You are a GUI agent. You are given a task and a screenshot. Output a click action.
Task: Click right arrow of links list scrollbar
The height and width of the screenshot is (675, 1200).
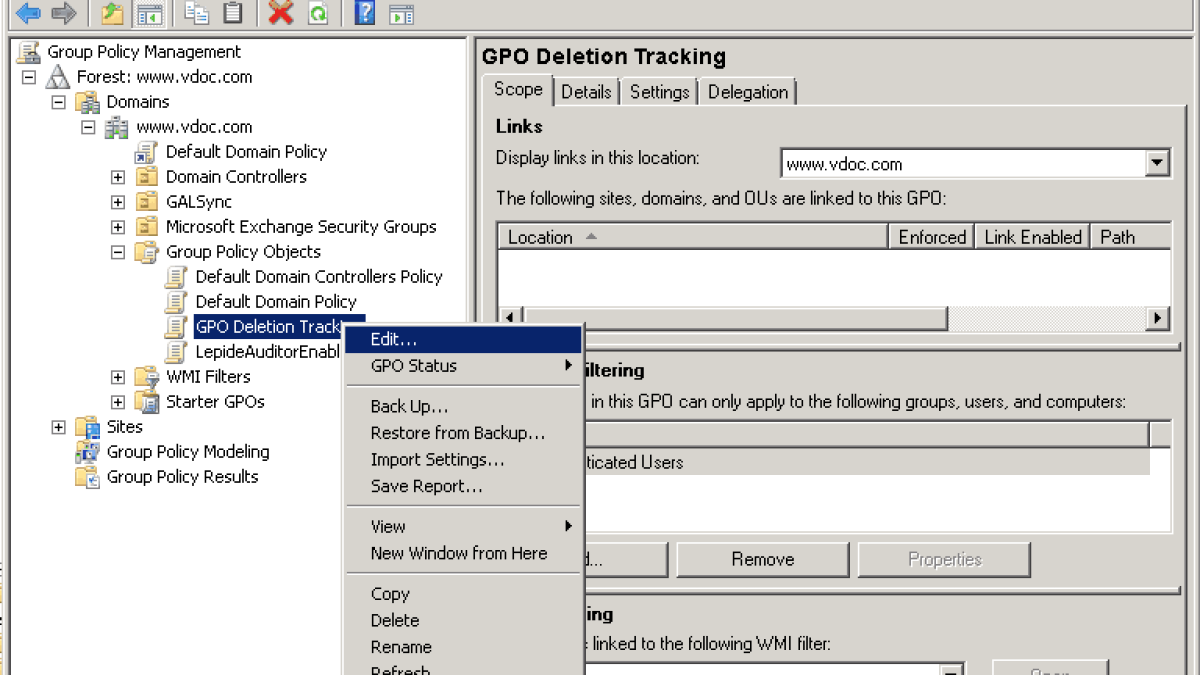coord(1158,318)
